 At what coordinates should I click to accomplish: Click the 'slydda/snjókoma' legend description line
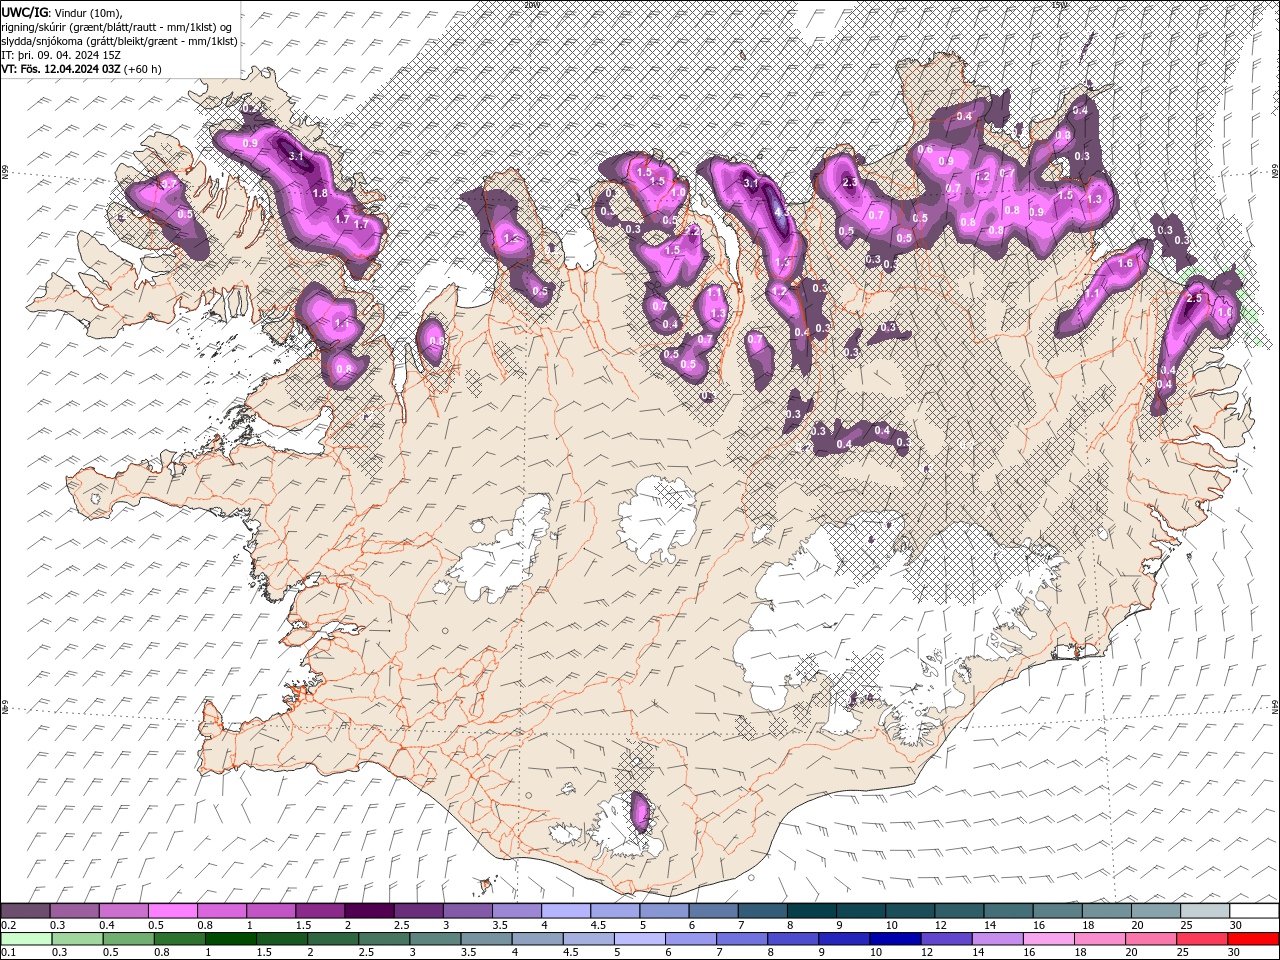(x=119, y=41)
